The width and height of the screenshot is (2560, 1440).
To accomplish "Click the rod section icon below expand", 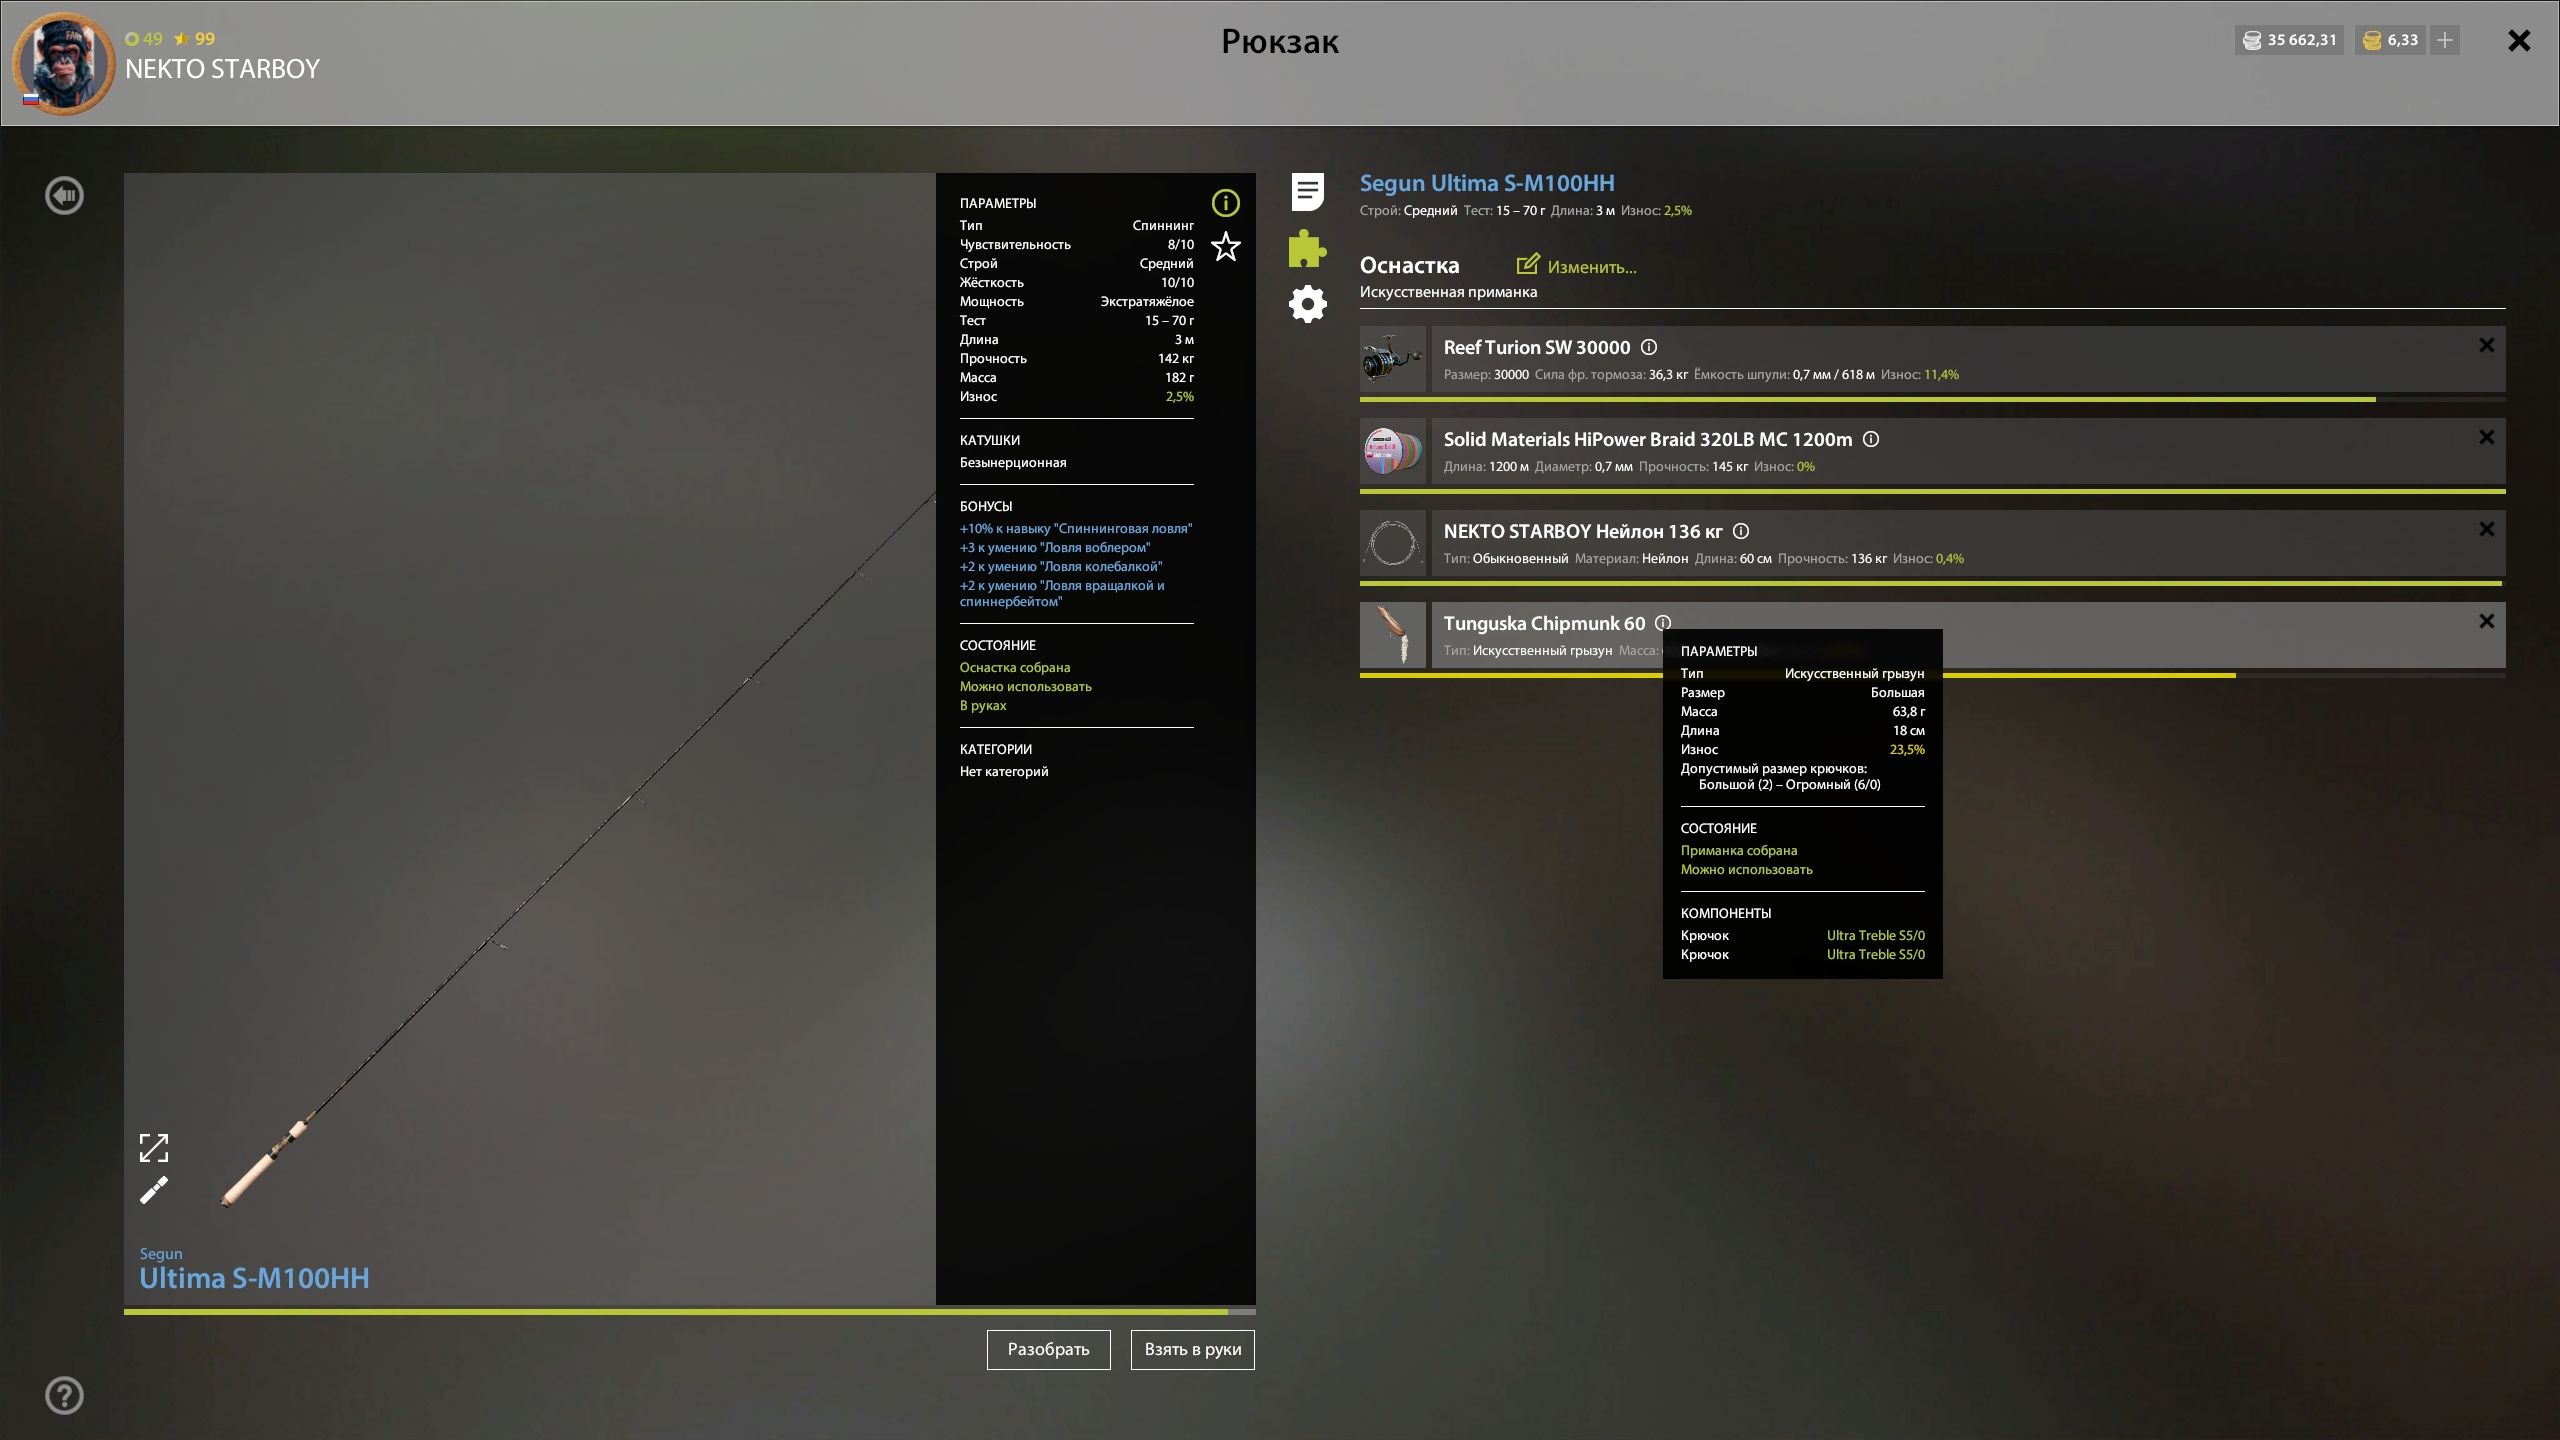I will (x=154, y=1191).
